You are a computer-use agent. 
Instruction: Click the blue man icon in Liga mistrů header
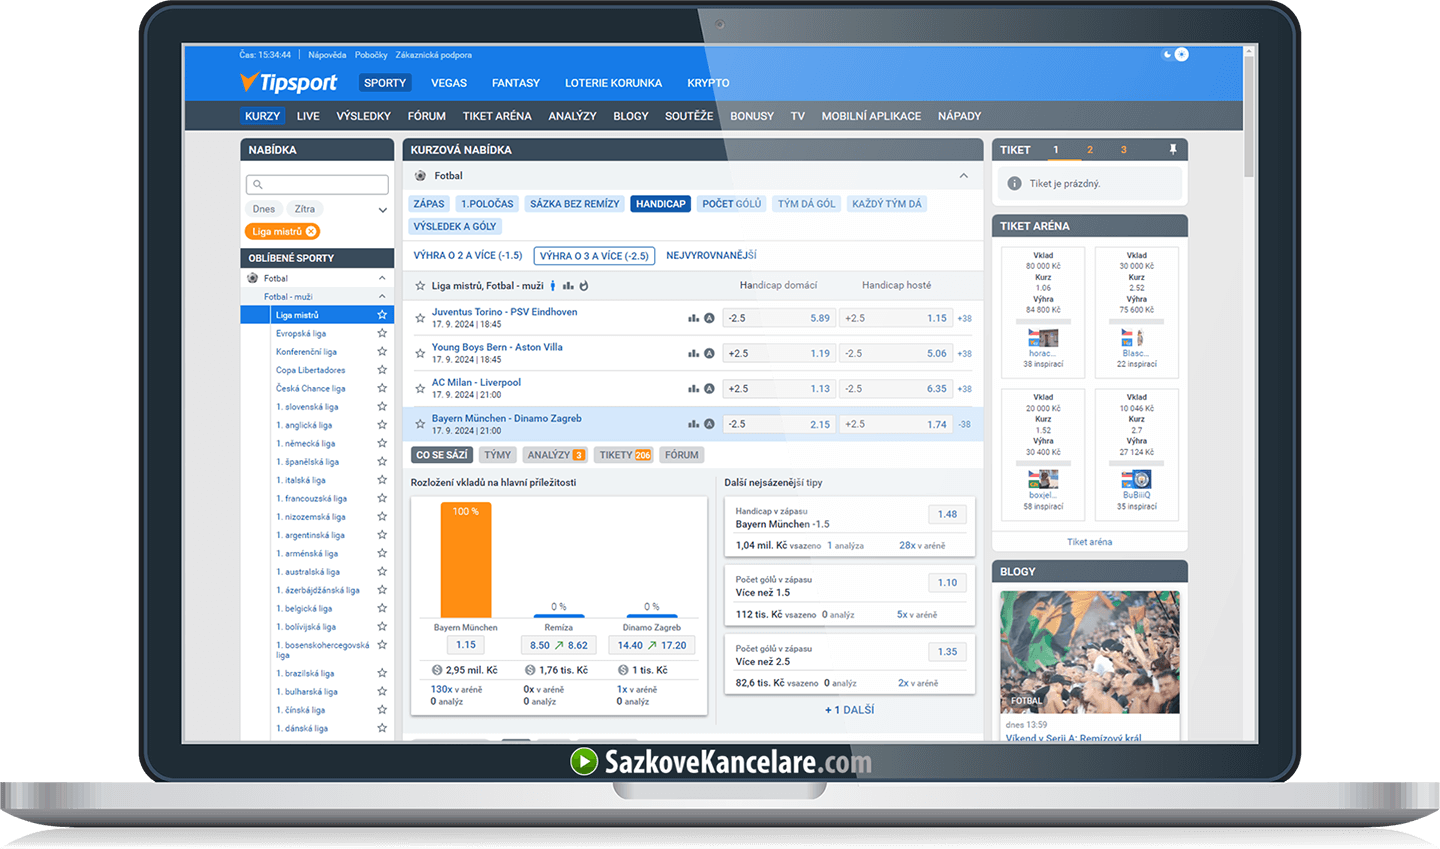tap(553, 285)
